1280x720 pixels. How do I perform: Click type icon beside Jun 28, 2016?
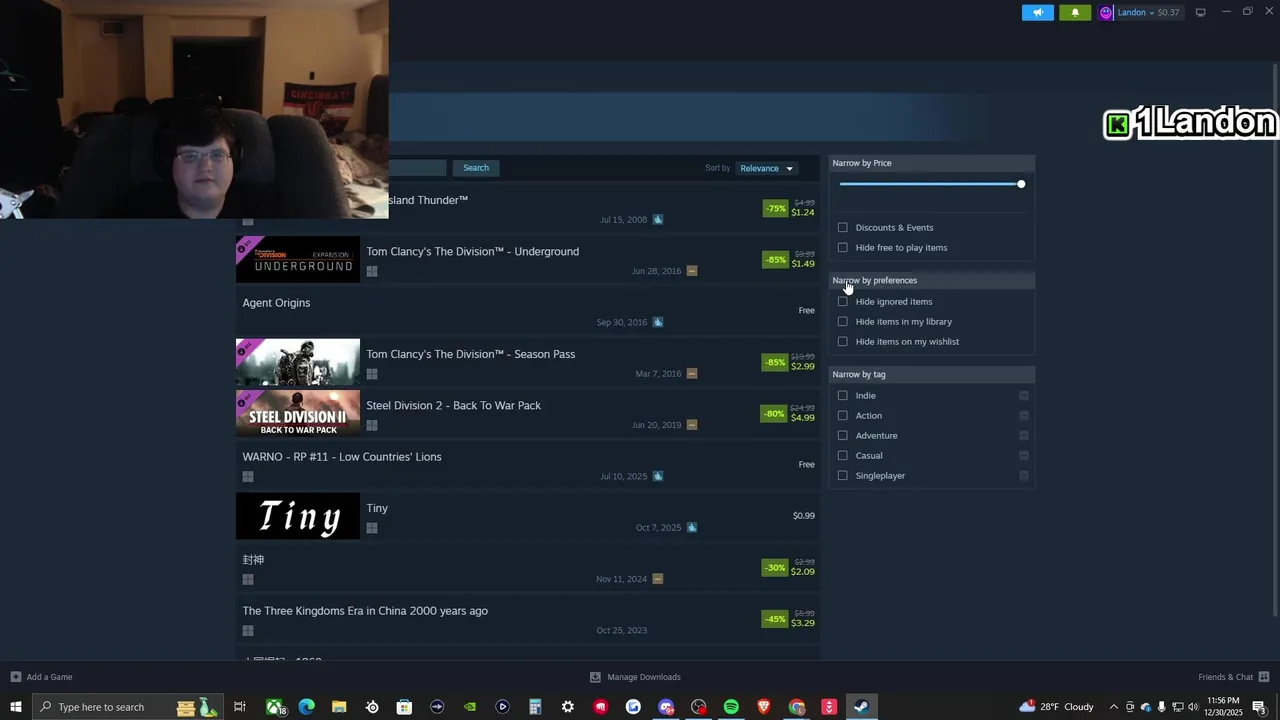tap(691, 271)
